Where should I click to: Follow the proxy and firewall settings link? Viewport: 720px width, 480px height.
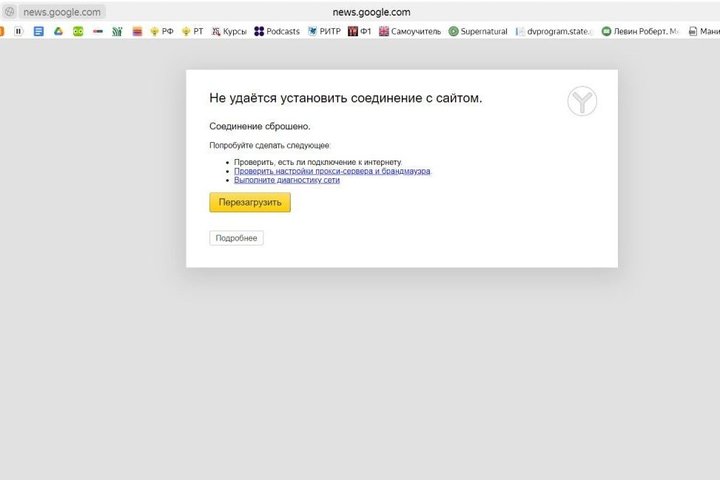[x=332, y=171]
